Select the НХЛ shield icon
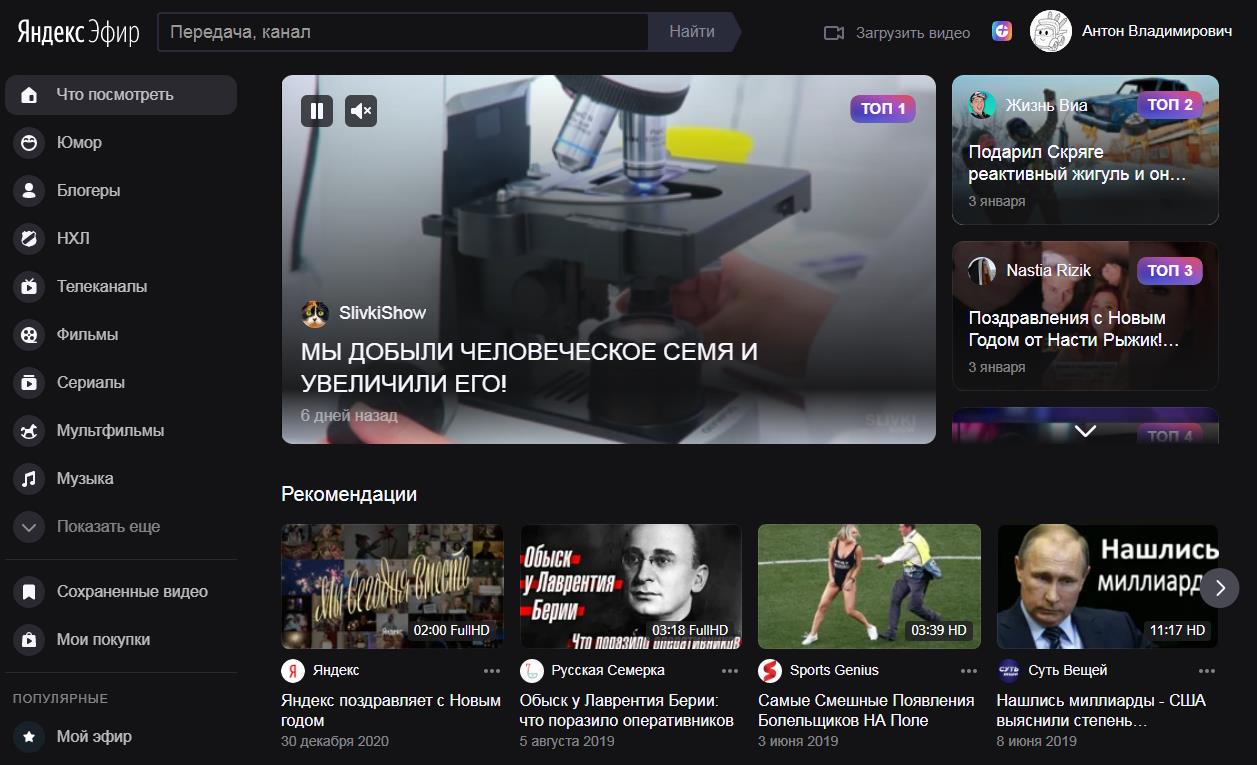 [29, 239]
